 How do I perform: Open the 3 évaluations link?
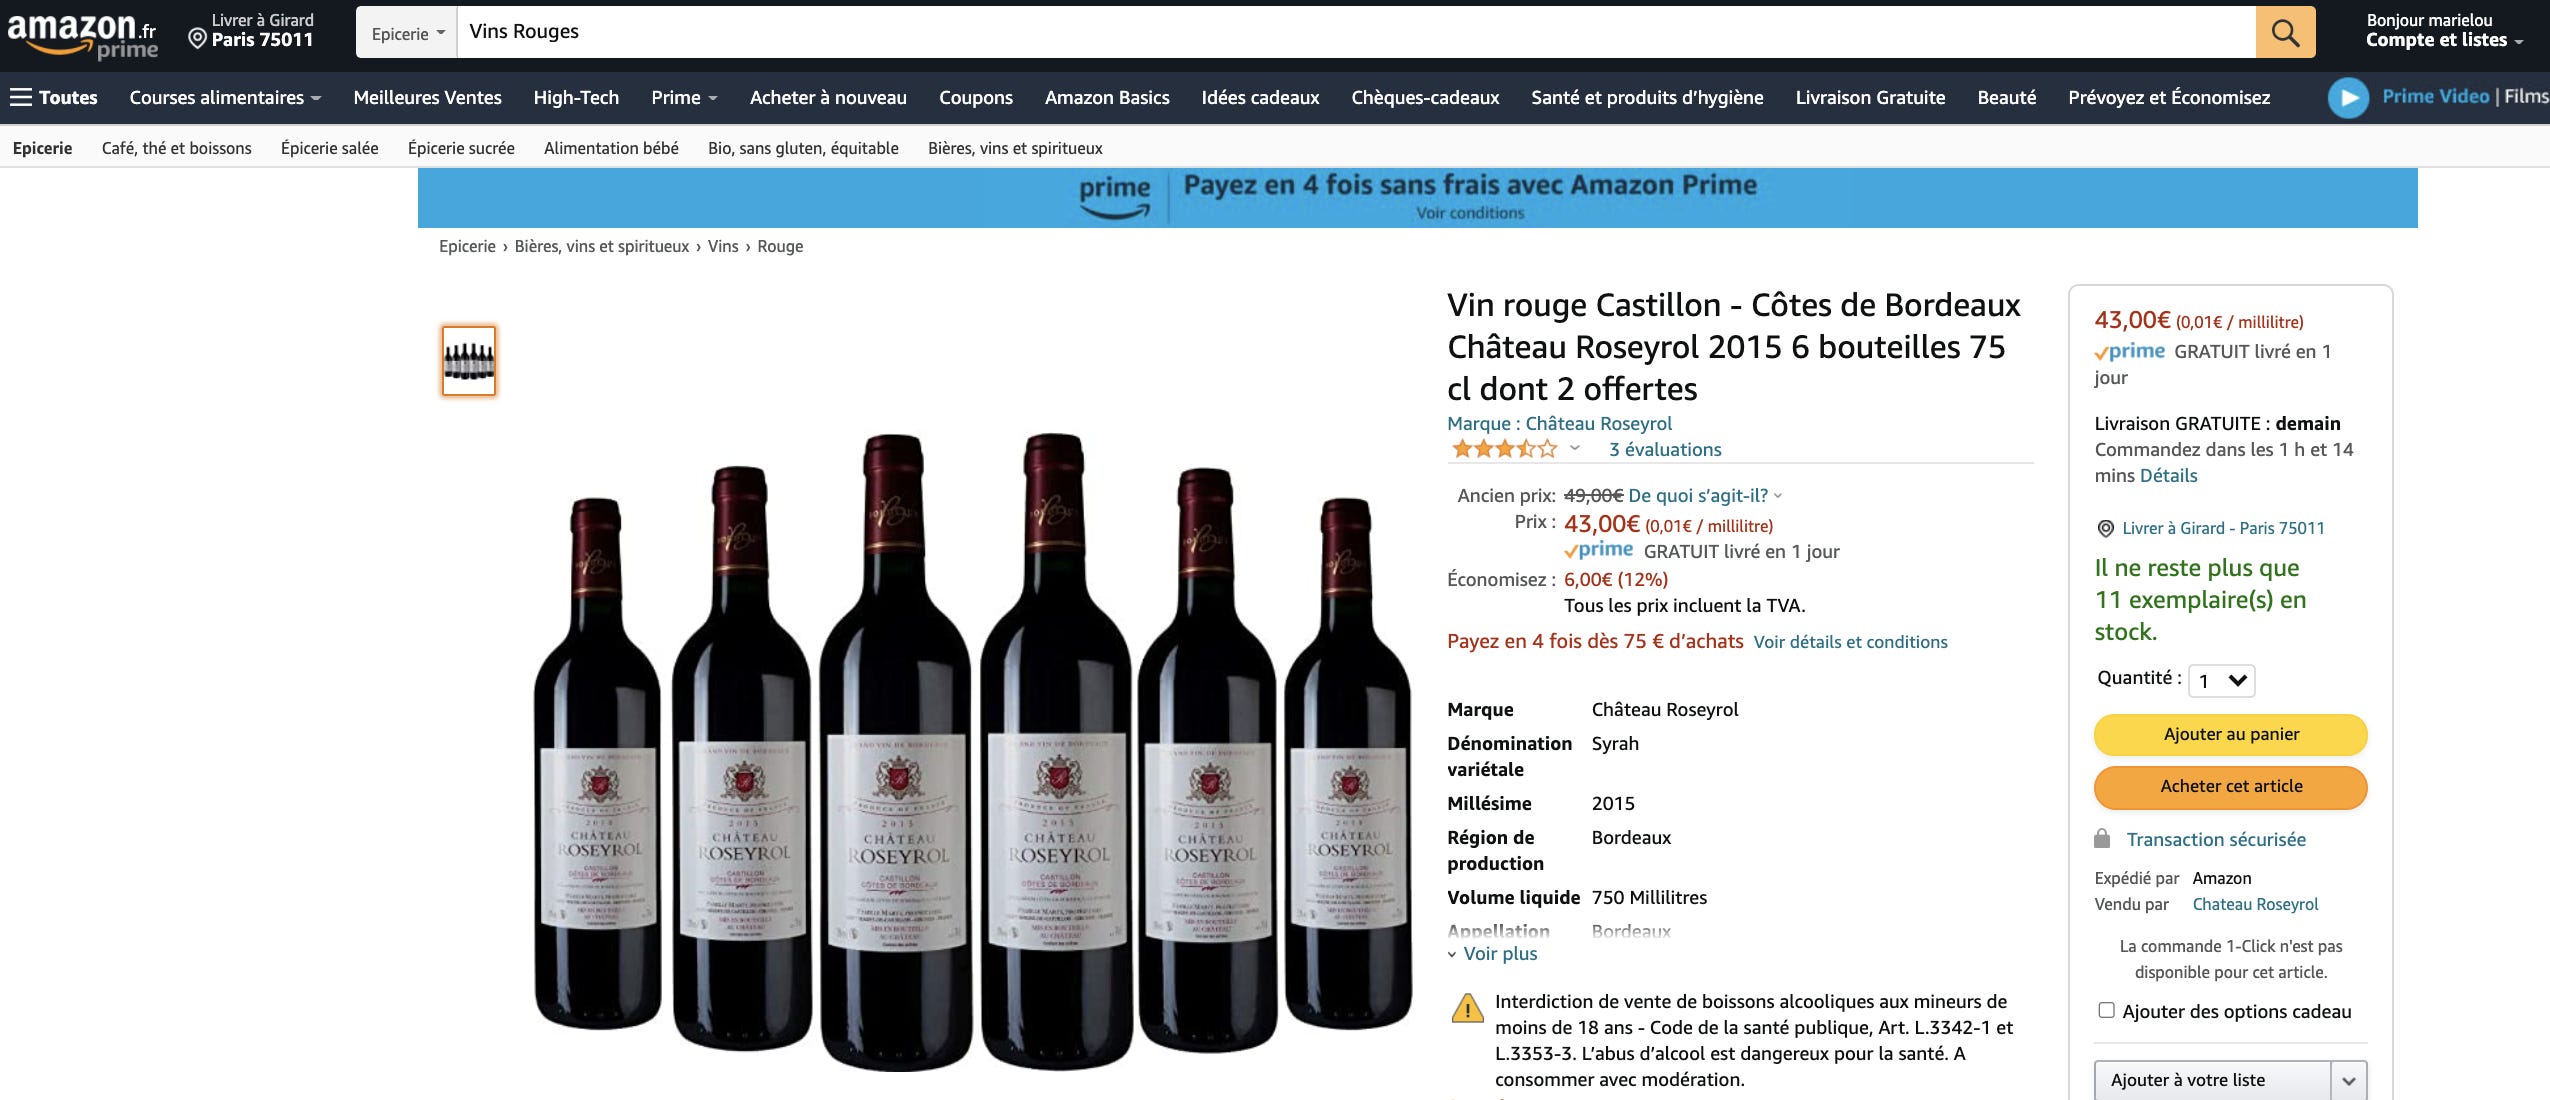coord(1665,449)
